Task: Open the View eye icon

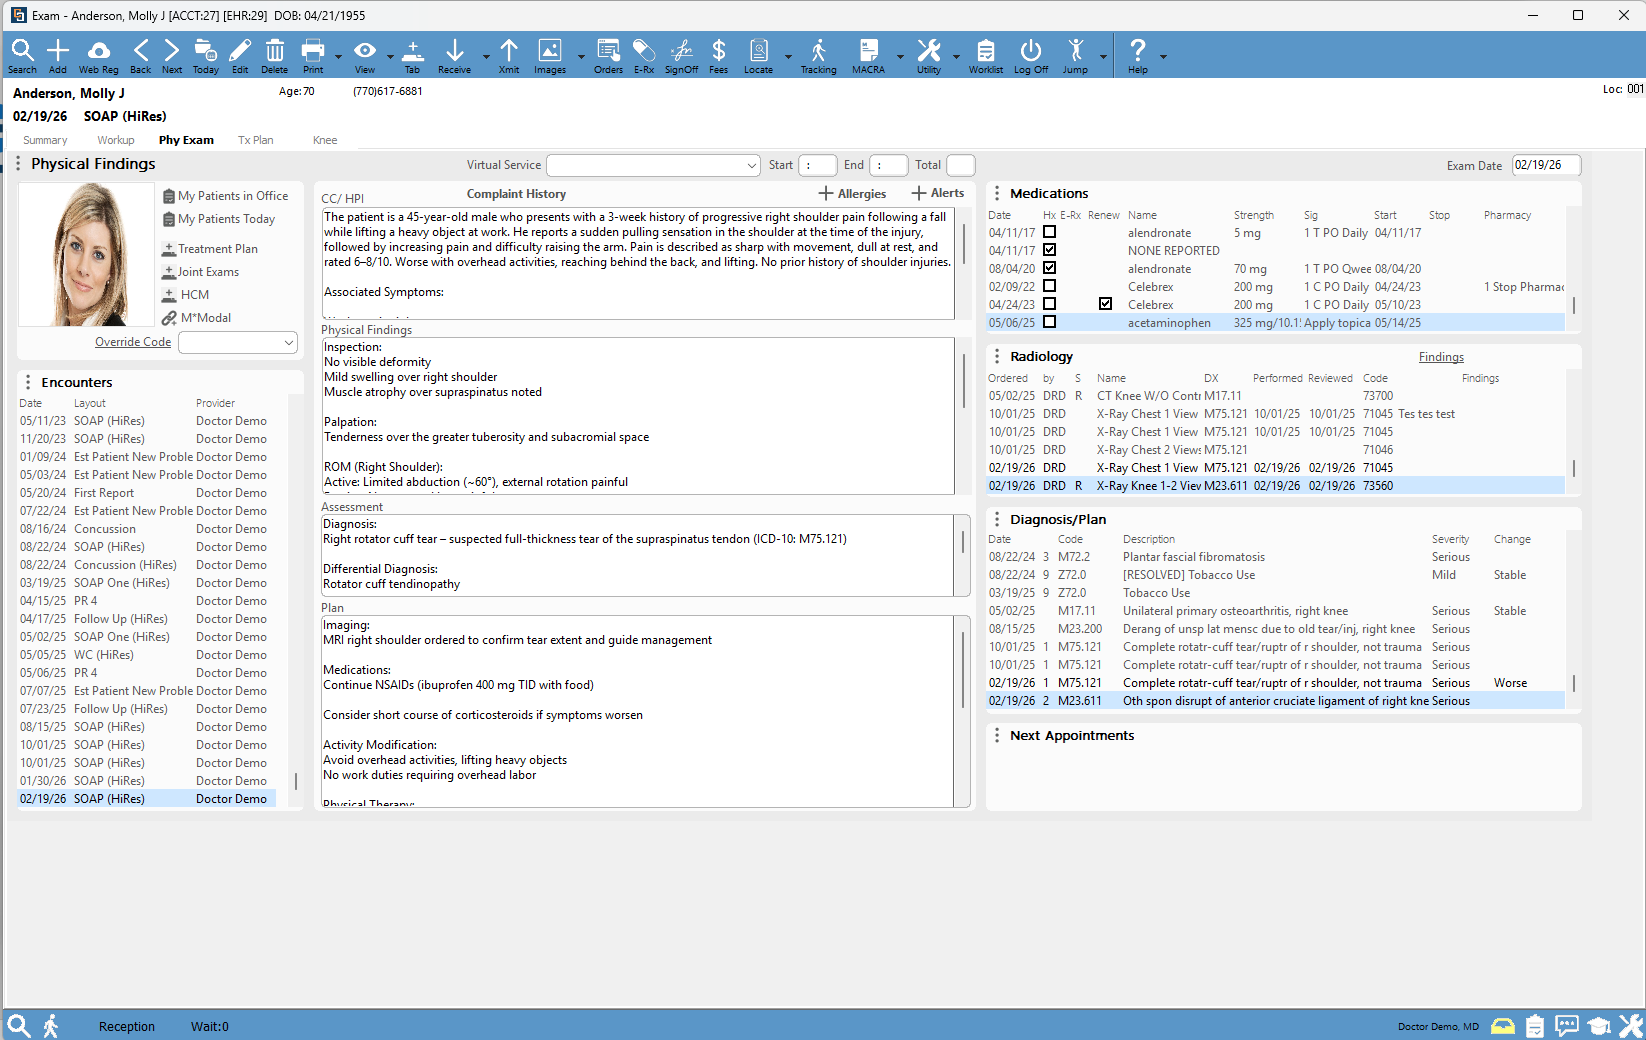Action: (x=365, y=56)
